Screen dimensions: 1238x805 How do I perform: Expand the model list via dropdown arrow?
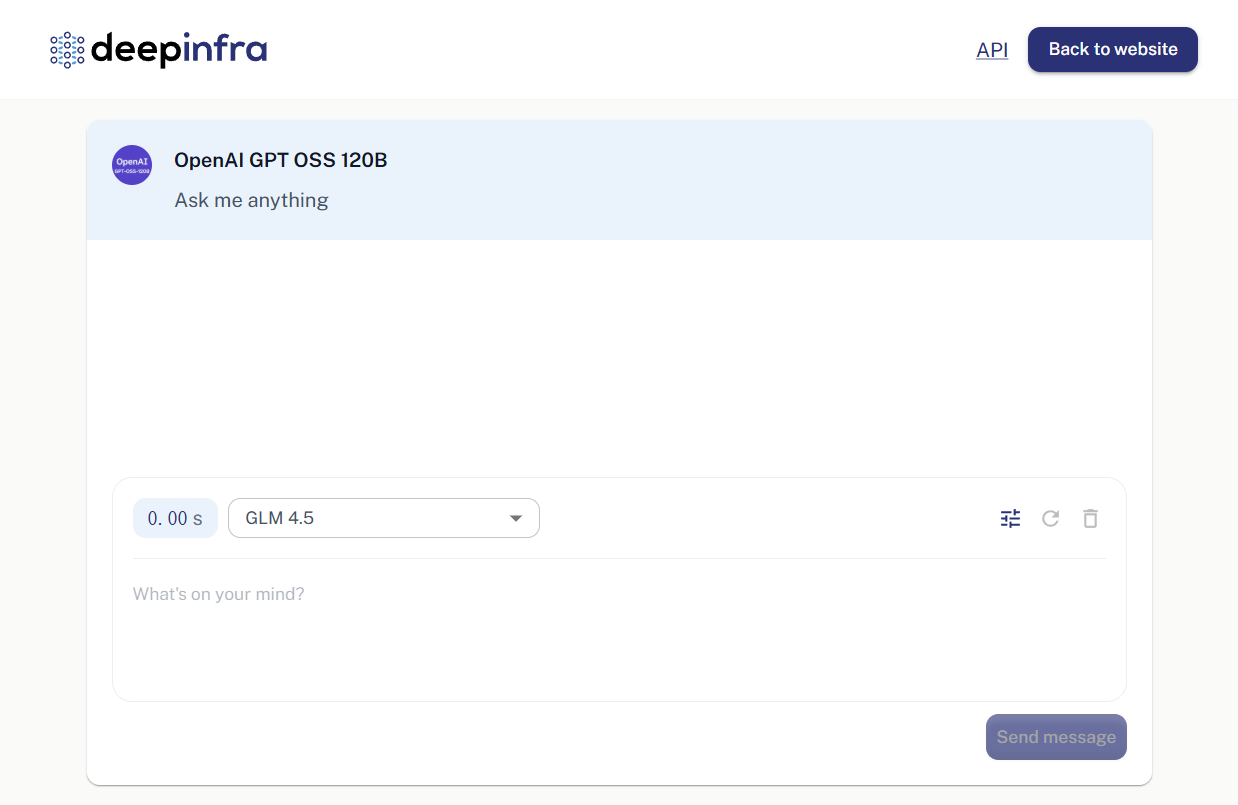pos(516,518)
